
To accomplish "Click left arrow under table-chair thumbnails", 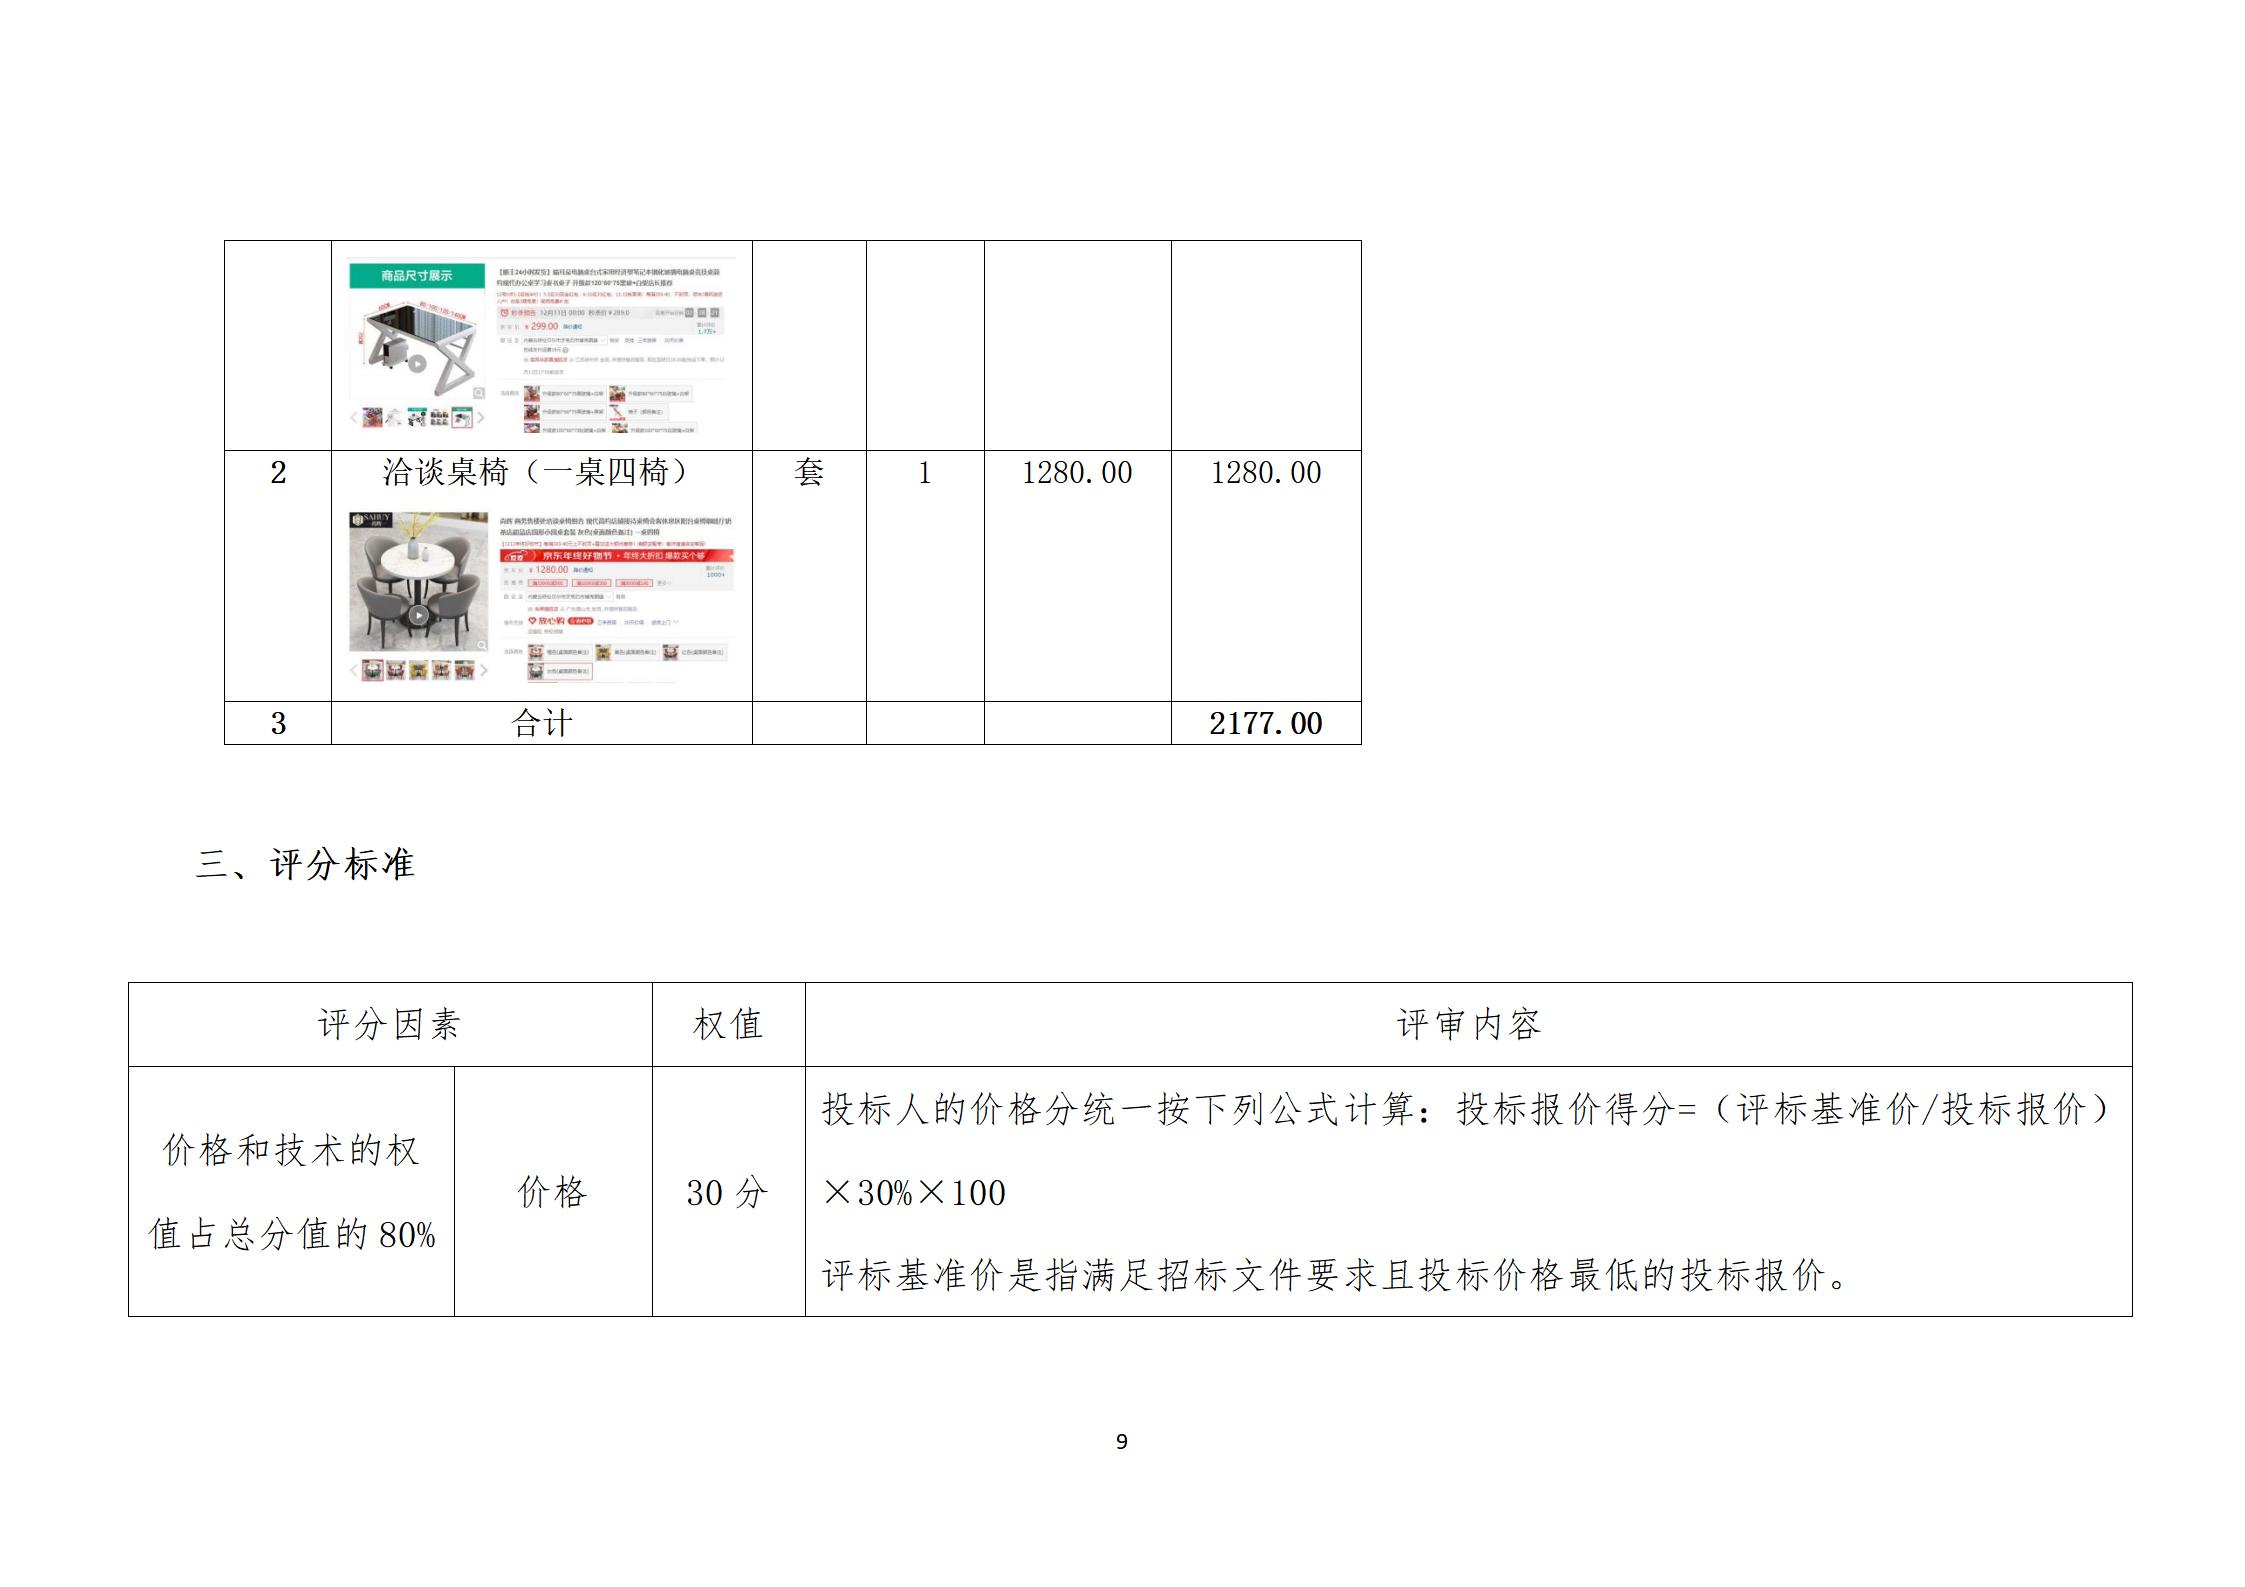I will [x=353, y=670].
